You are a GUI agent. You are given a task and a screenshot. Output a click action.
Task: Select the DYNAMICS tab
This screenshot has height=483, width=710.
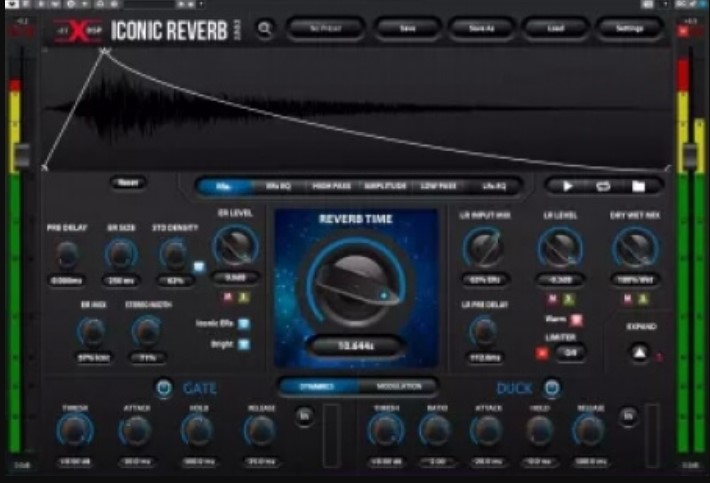click(x=317, y=387)
